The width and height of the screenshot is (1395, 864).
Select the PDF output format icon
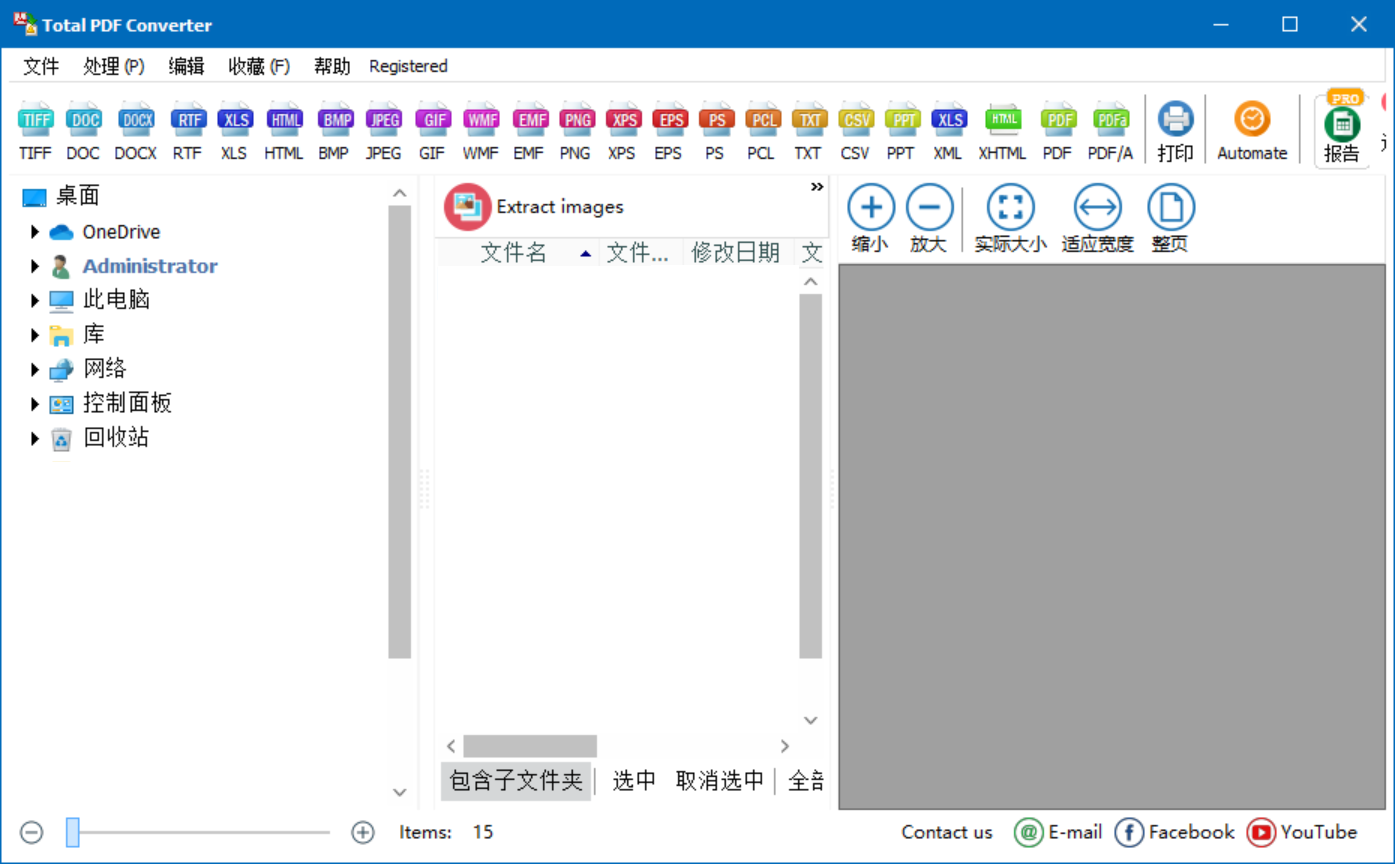(1057, 130)
